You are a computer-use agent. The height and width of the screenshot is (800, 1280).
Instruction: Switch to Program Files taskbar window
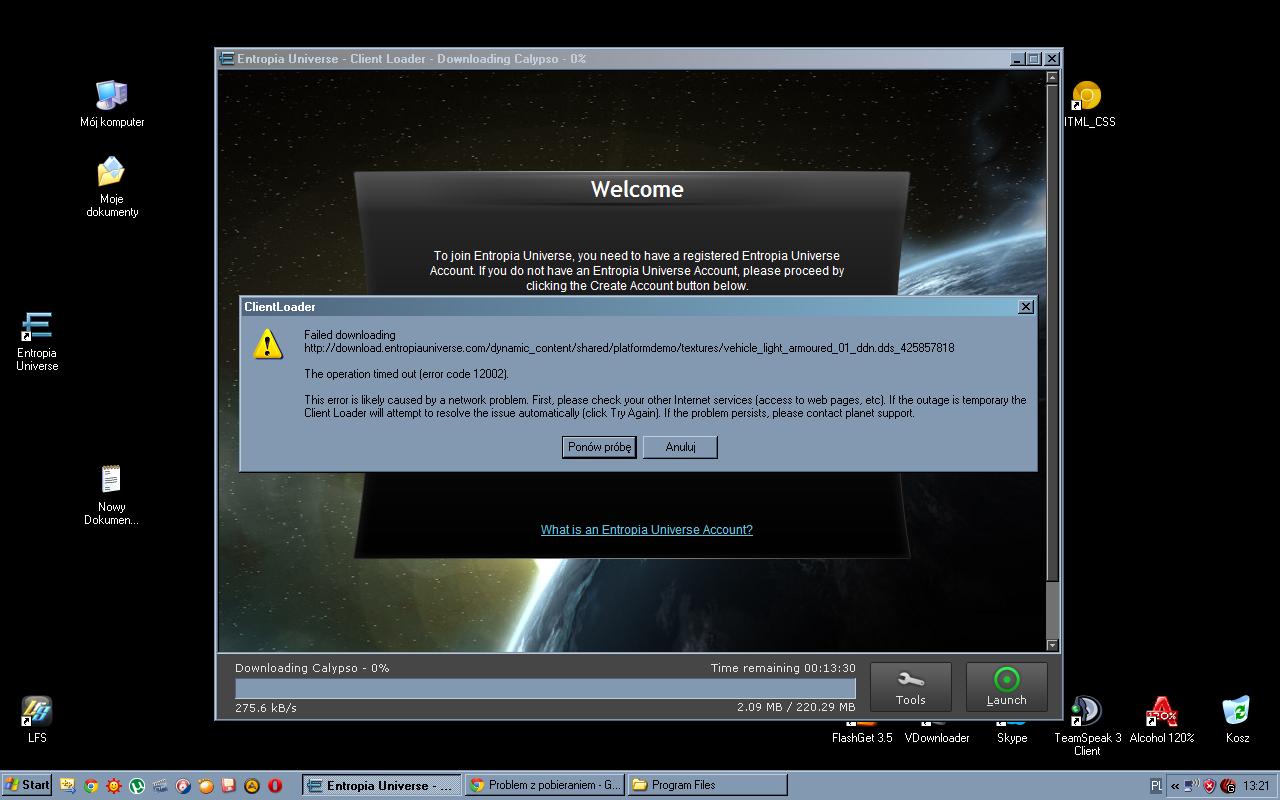point(706,785)
